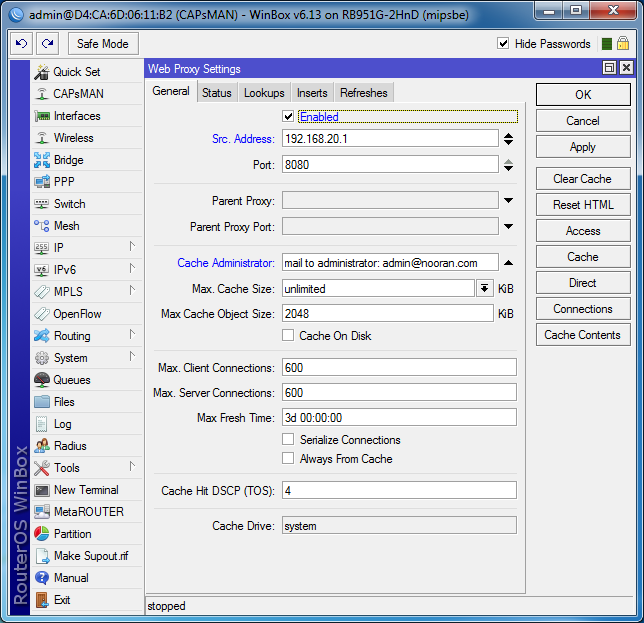Expand the Parent Proxy field arrow

[508, 200]
